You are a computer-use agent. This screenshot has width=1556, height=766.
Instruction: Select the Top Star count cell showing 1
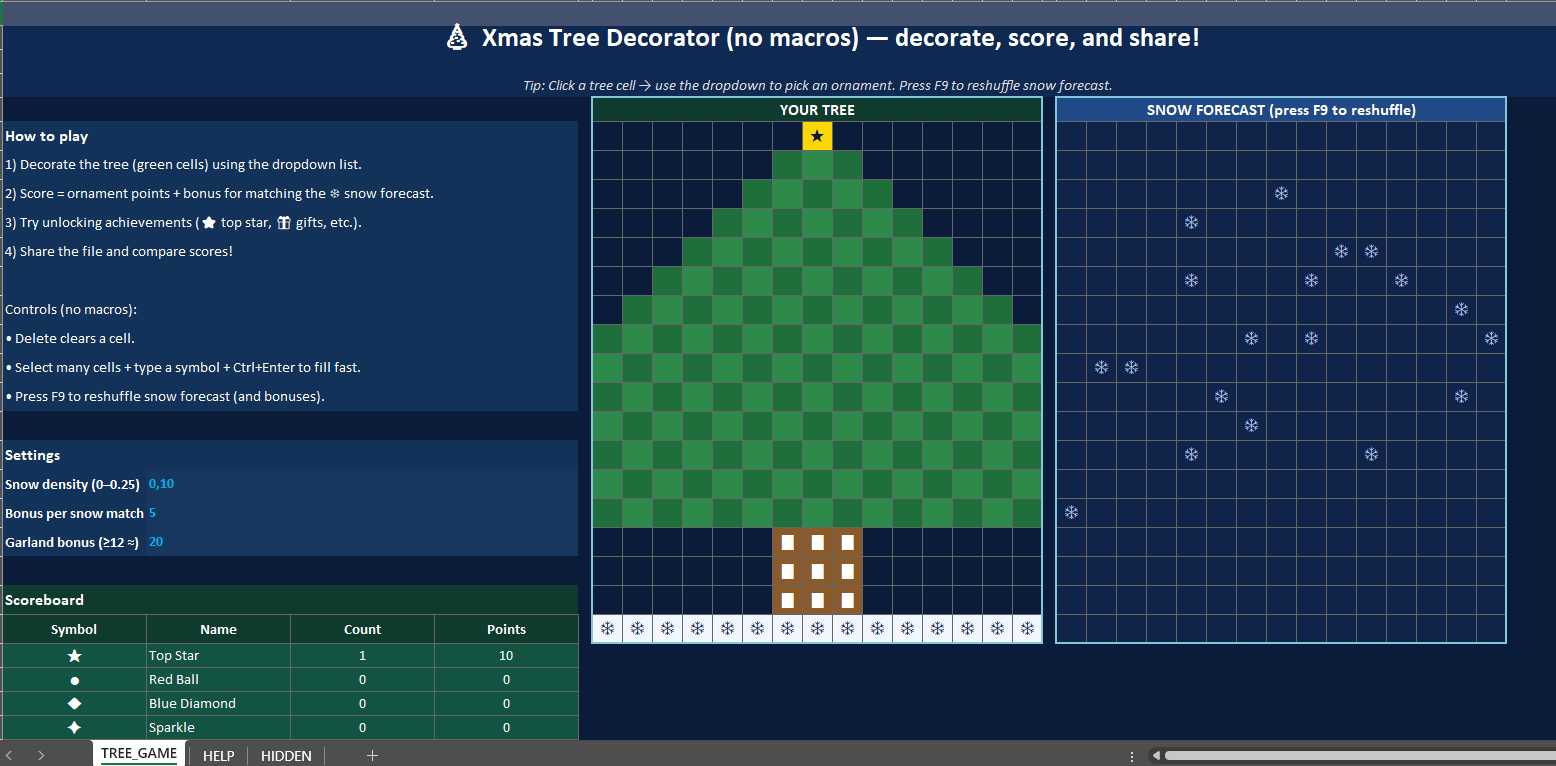362,656
